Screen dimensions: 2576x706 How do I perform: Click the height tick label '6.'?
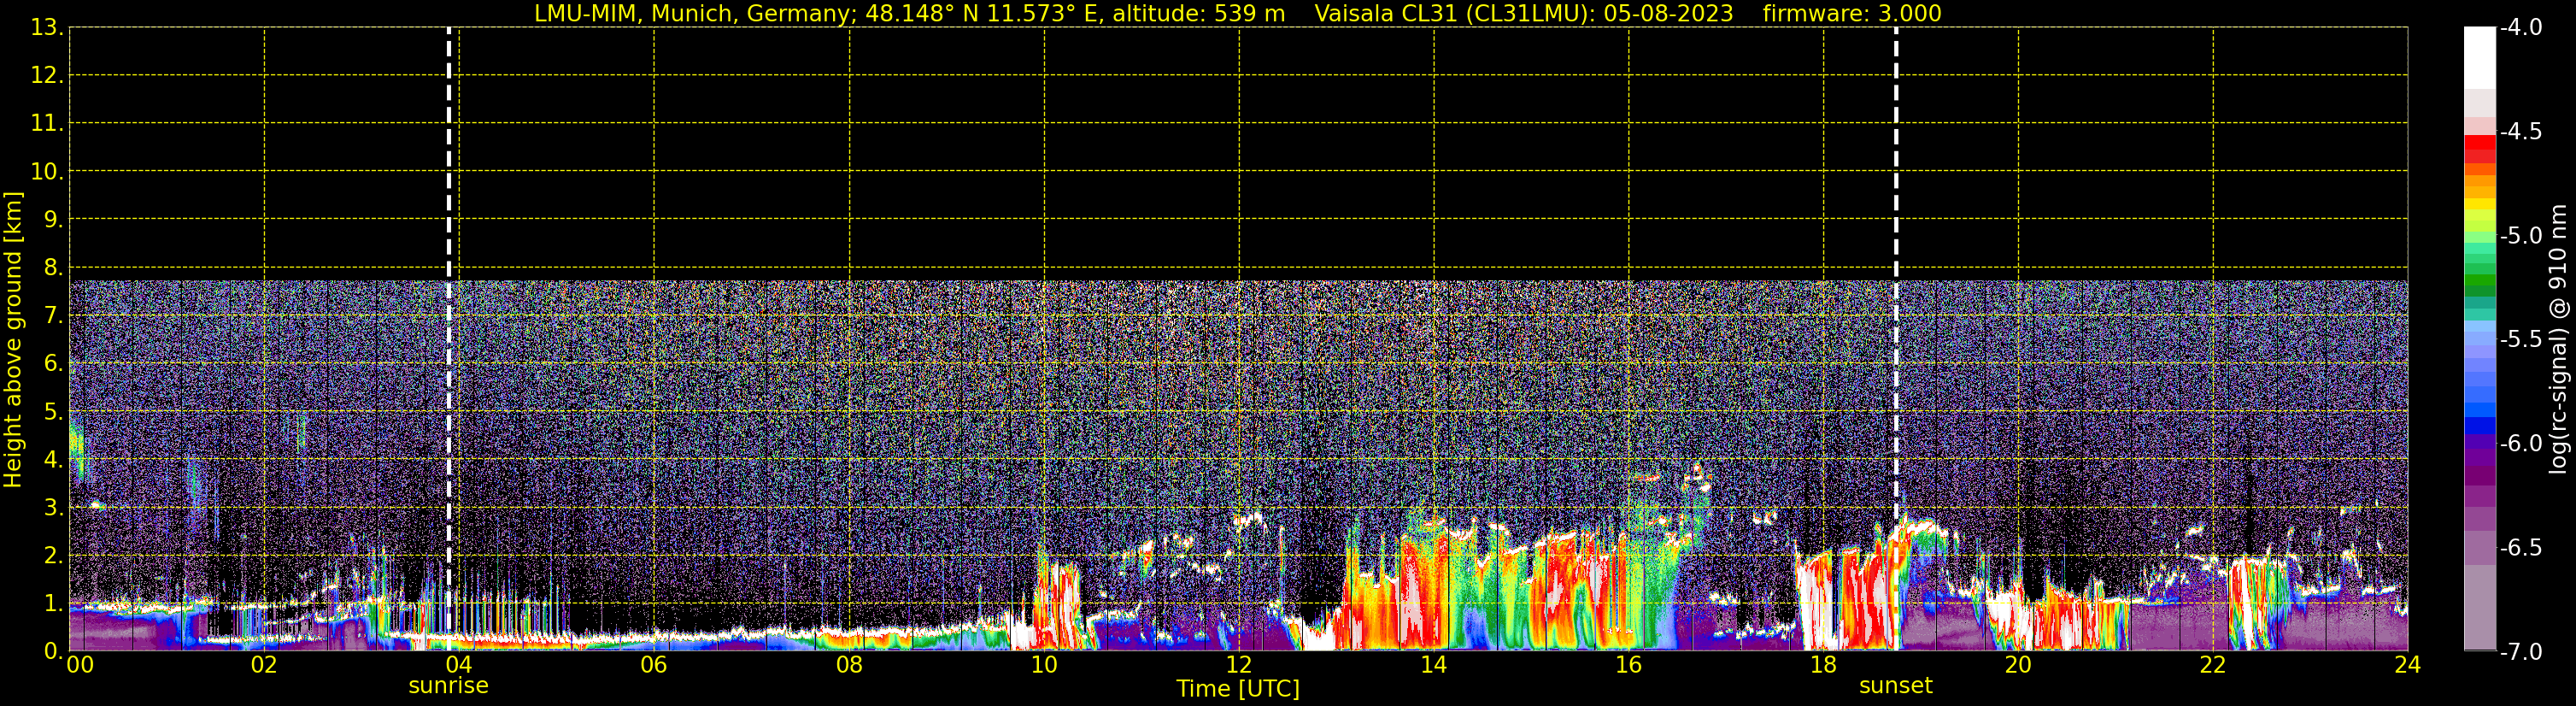coord(53,364)
